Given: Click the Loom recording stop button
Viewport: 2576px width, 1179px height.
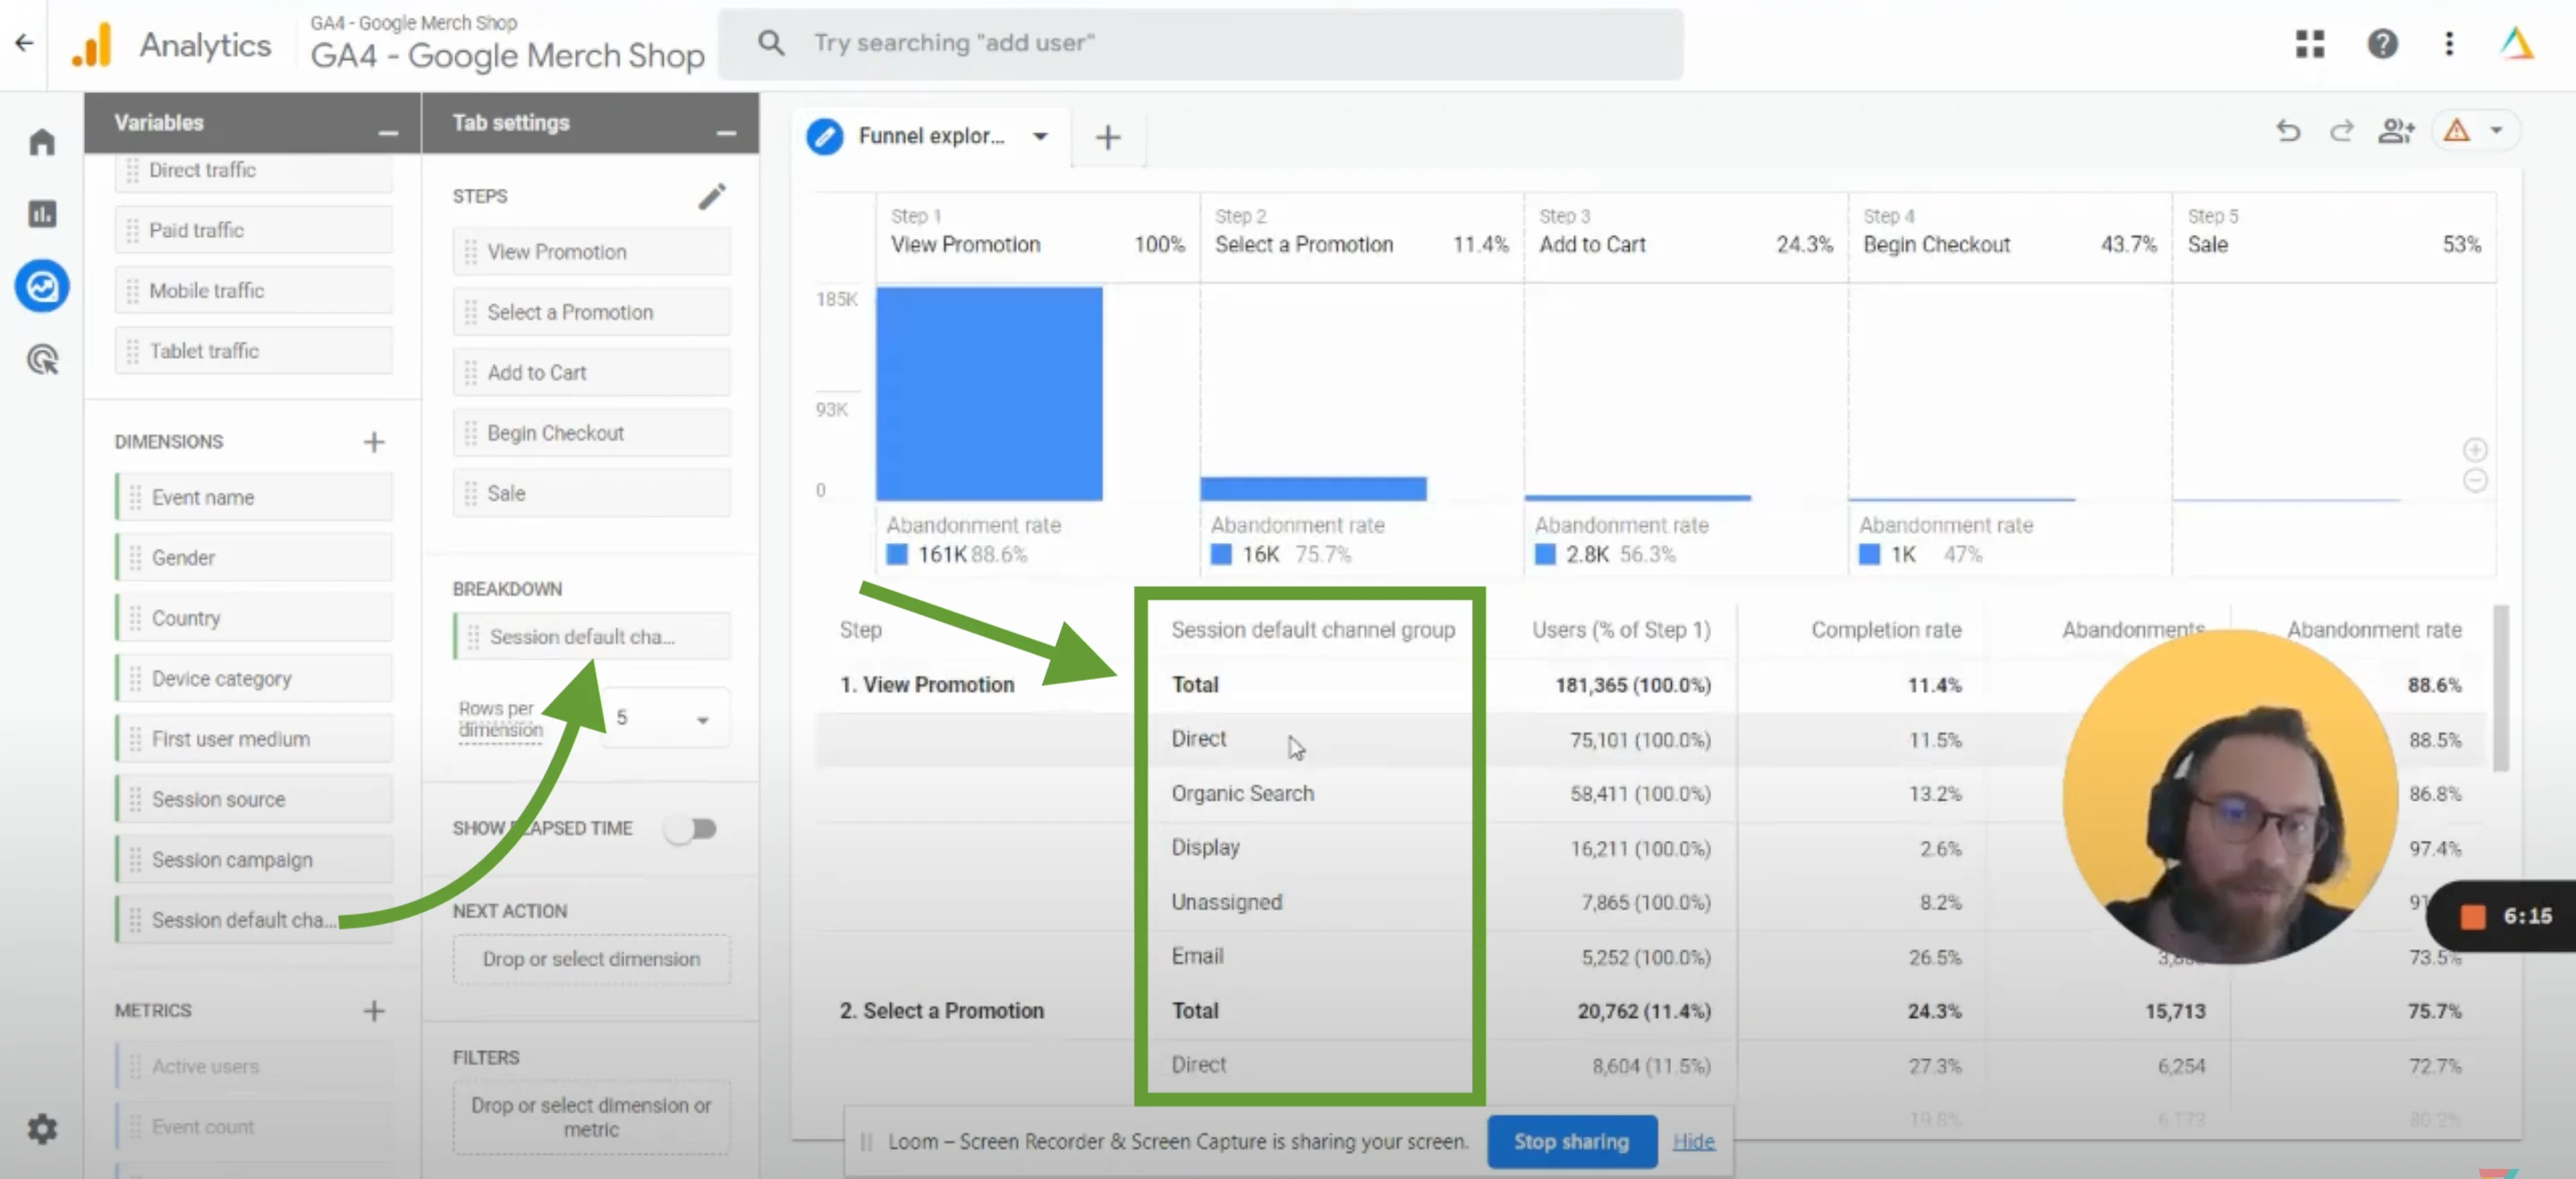Looking at the screenshot, I should coord(2472,917).
